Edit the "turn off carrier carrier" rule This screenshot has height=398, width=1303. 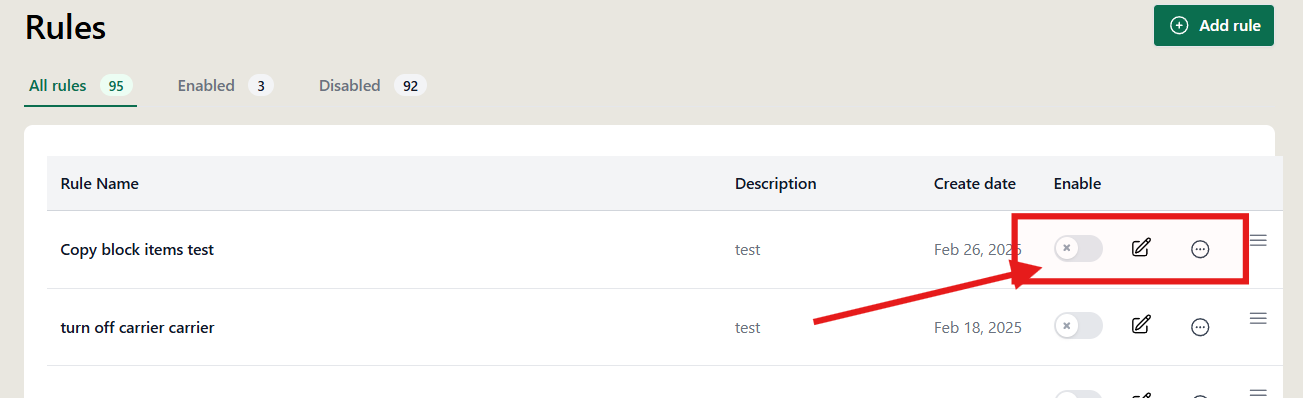(x=1141, y=325)
